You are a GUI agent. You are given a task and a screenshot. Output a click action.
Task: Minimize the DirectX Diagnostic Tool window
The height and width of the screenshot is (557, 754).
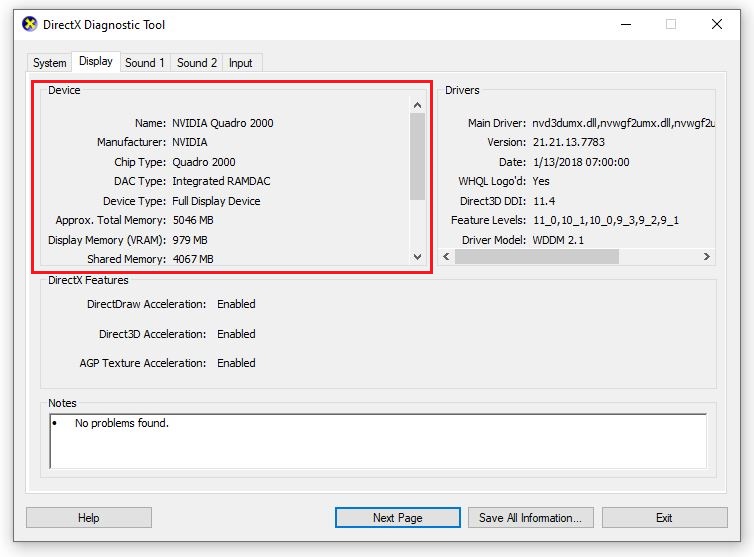coord(625,24)
